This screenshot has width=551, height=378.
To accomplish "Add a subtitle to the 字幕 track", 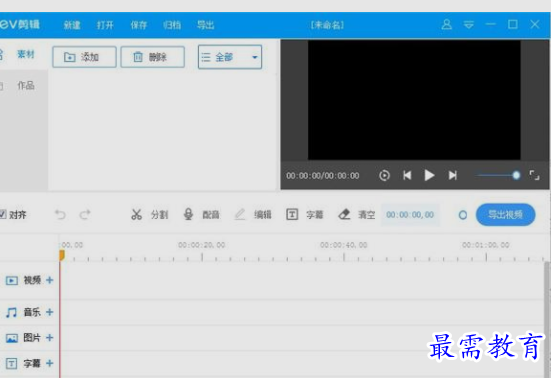I will pos(50,363).
